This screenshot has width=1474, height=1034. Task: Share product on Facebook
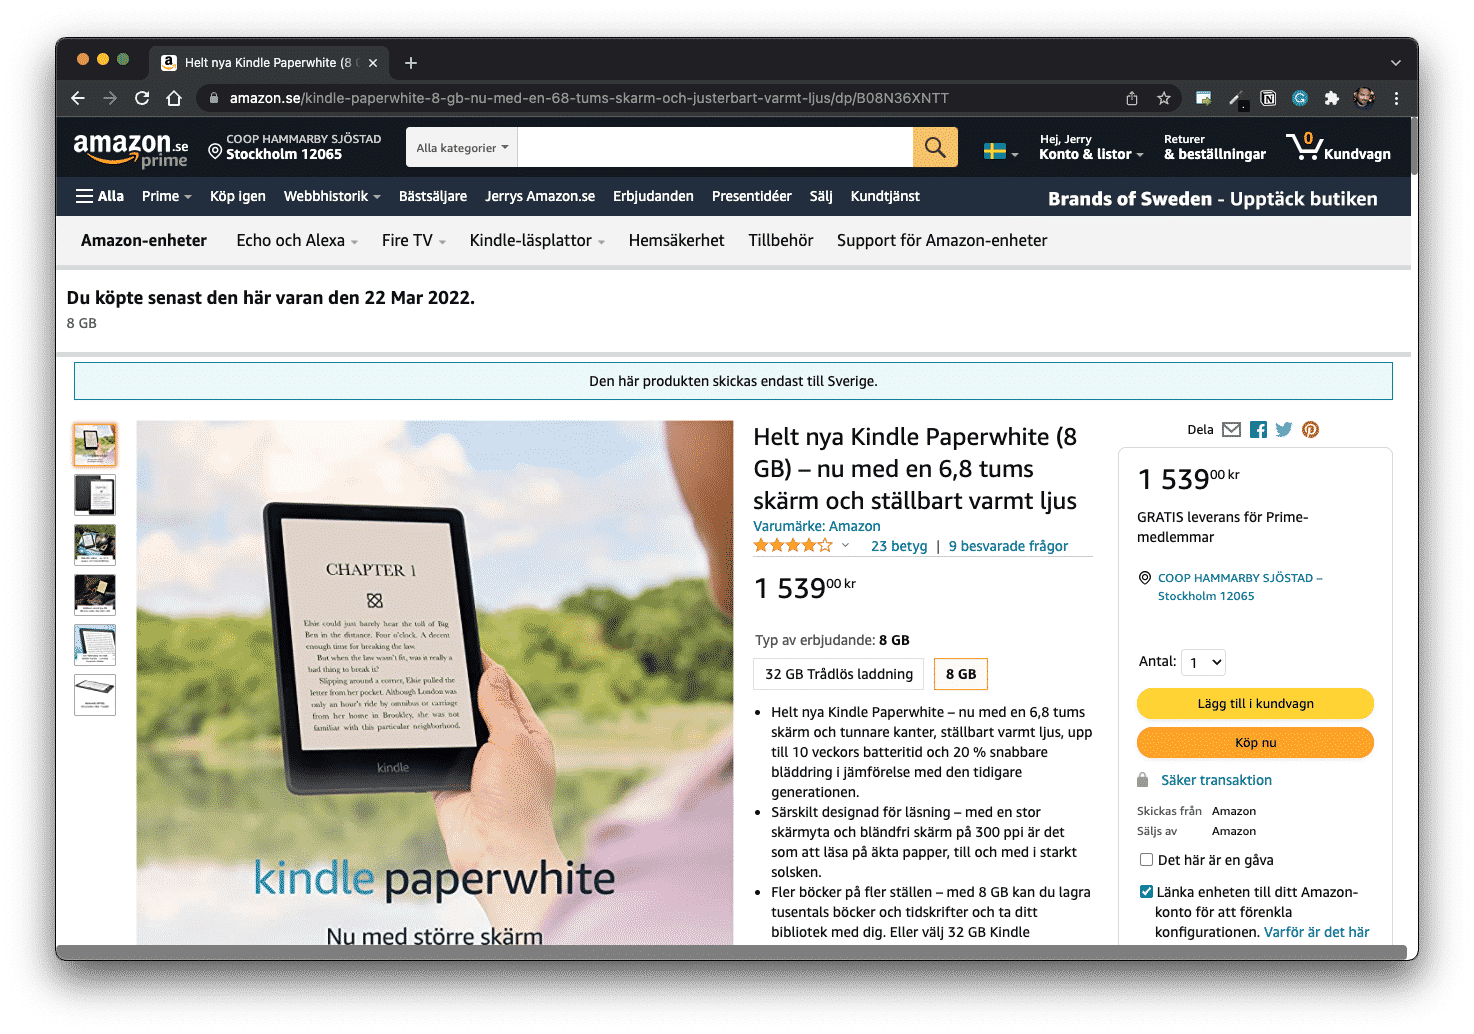point(1258,430)
